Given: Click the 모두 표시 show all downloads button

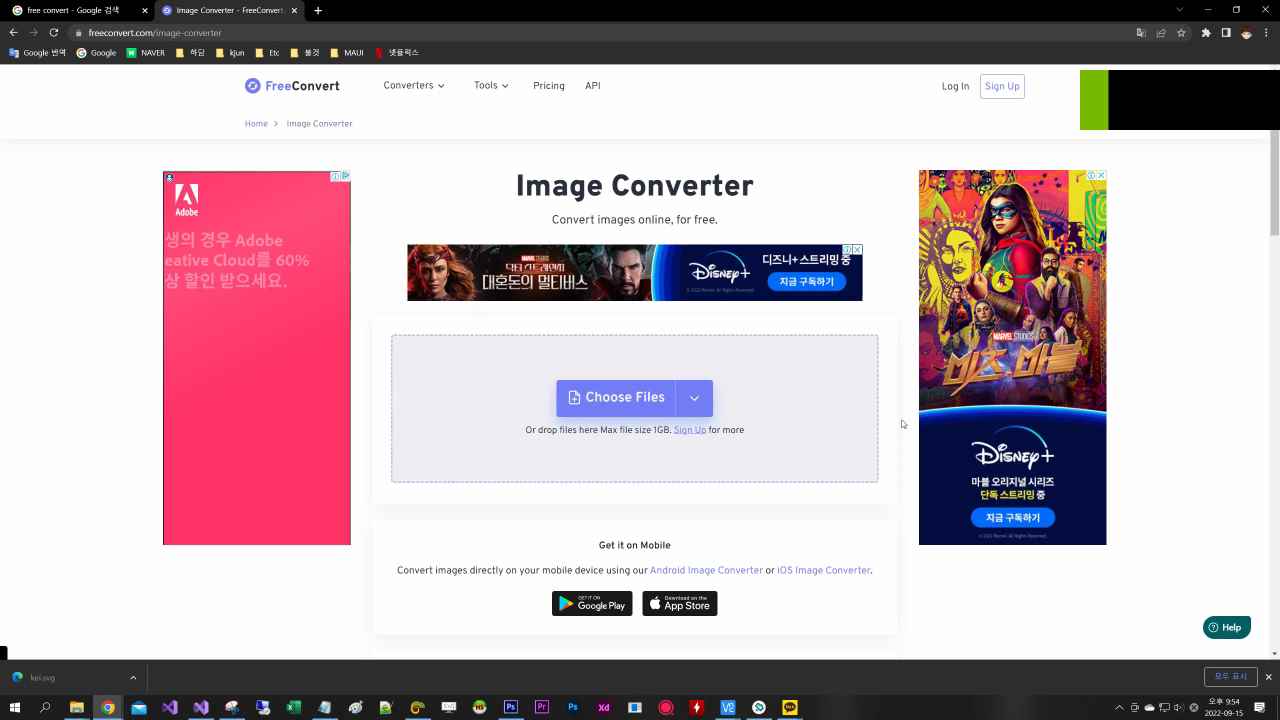Looking at the screenshot, I should [x=1231, y=677].
